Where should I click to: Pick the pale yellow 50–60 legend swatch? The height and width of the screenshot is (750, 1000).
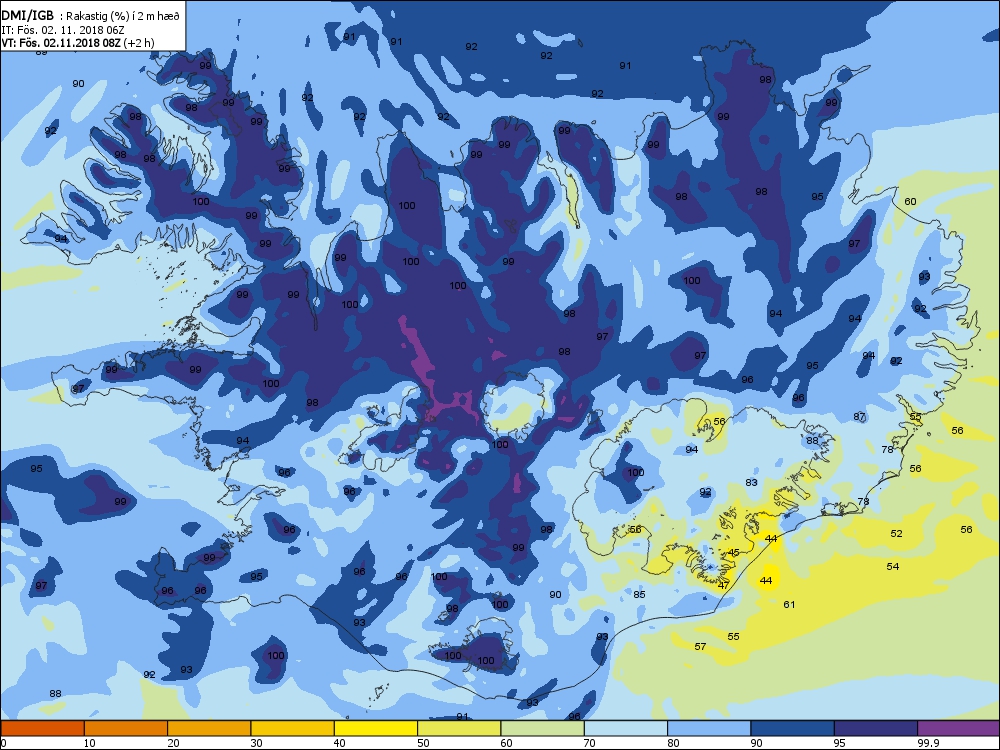(x=459, y=728)
